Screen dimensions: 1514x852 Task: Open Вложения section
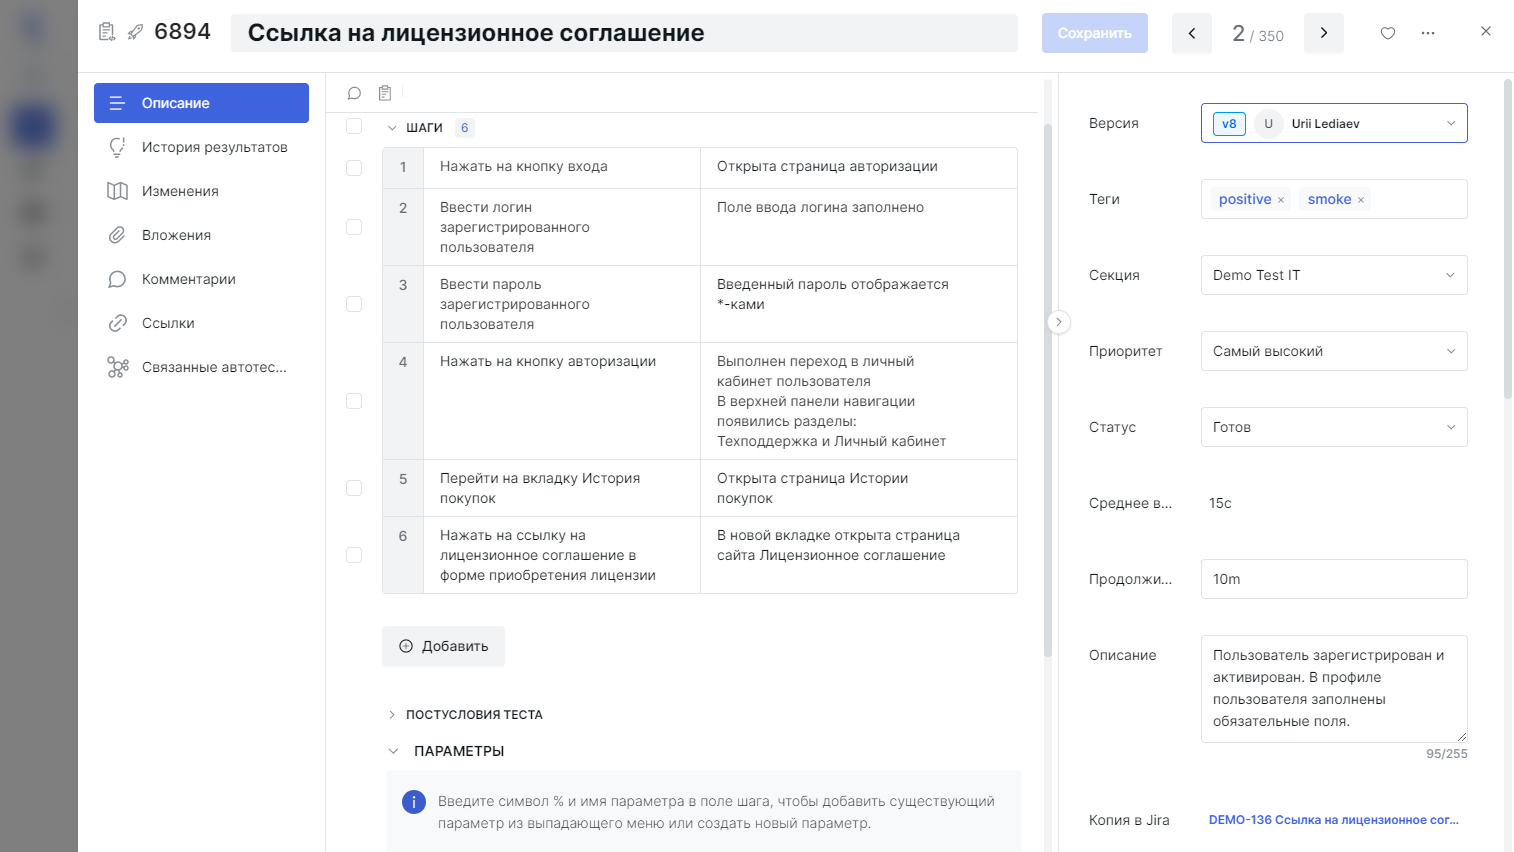[x=201, y=235]
